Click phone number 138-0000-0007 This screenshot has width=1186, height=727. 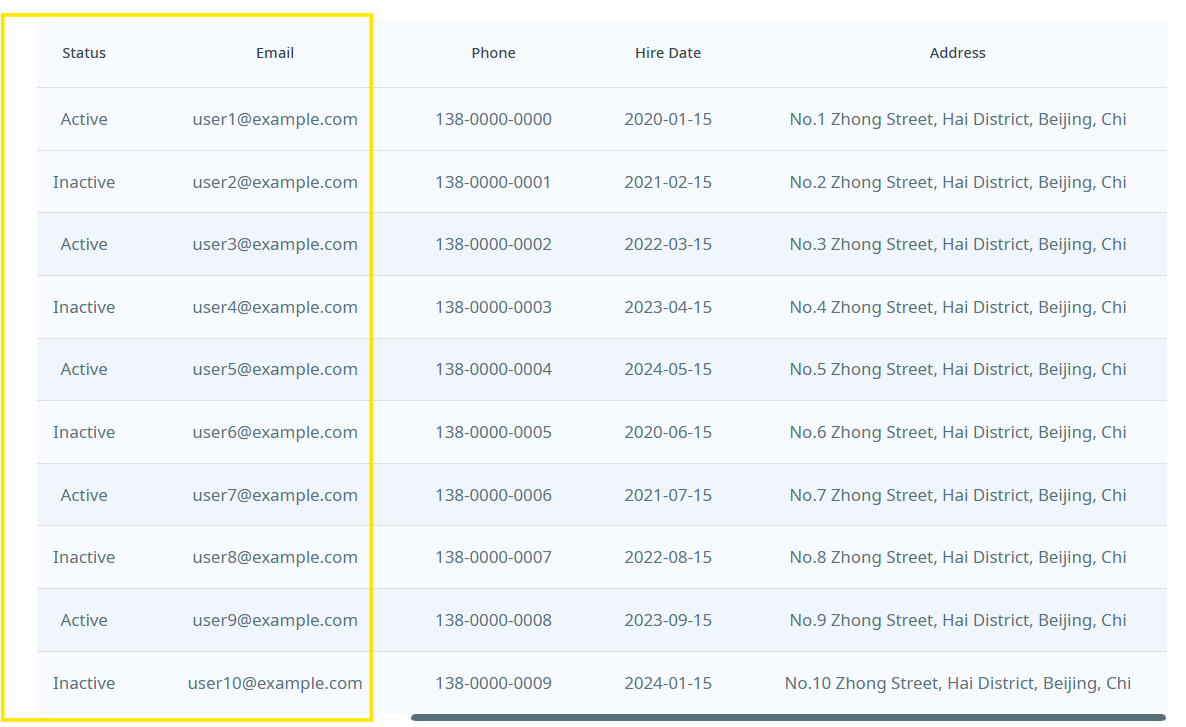click(x=493, y=558)
